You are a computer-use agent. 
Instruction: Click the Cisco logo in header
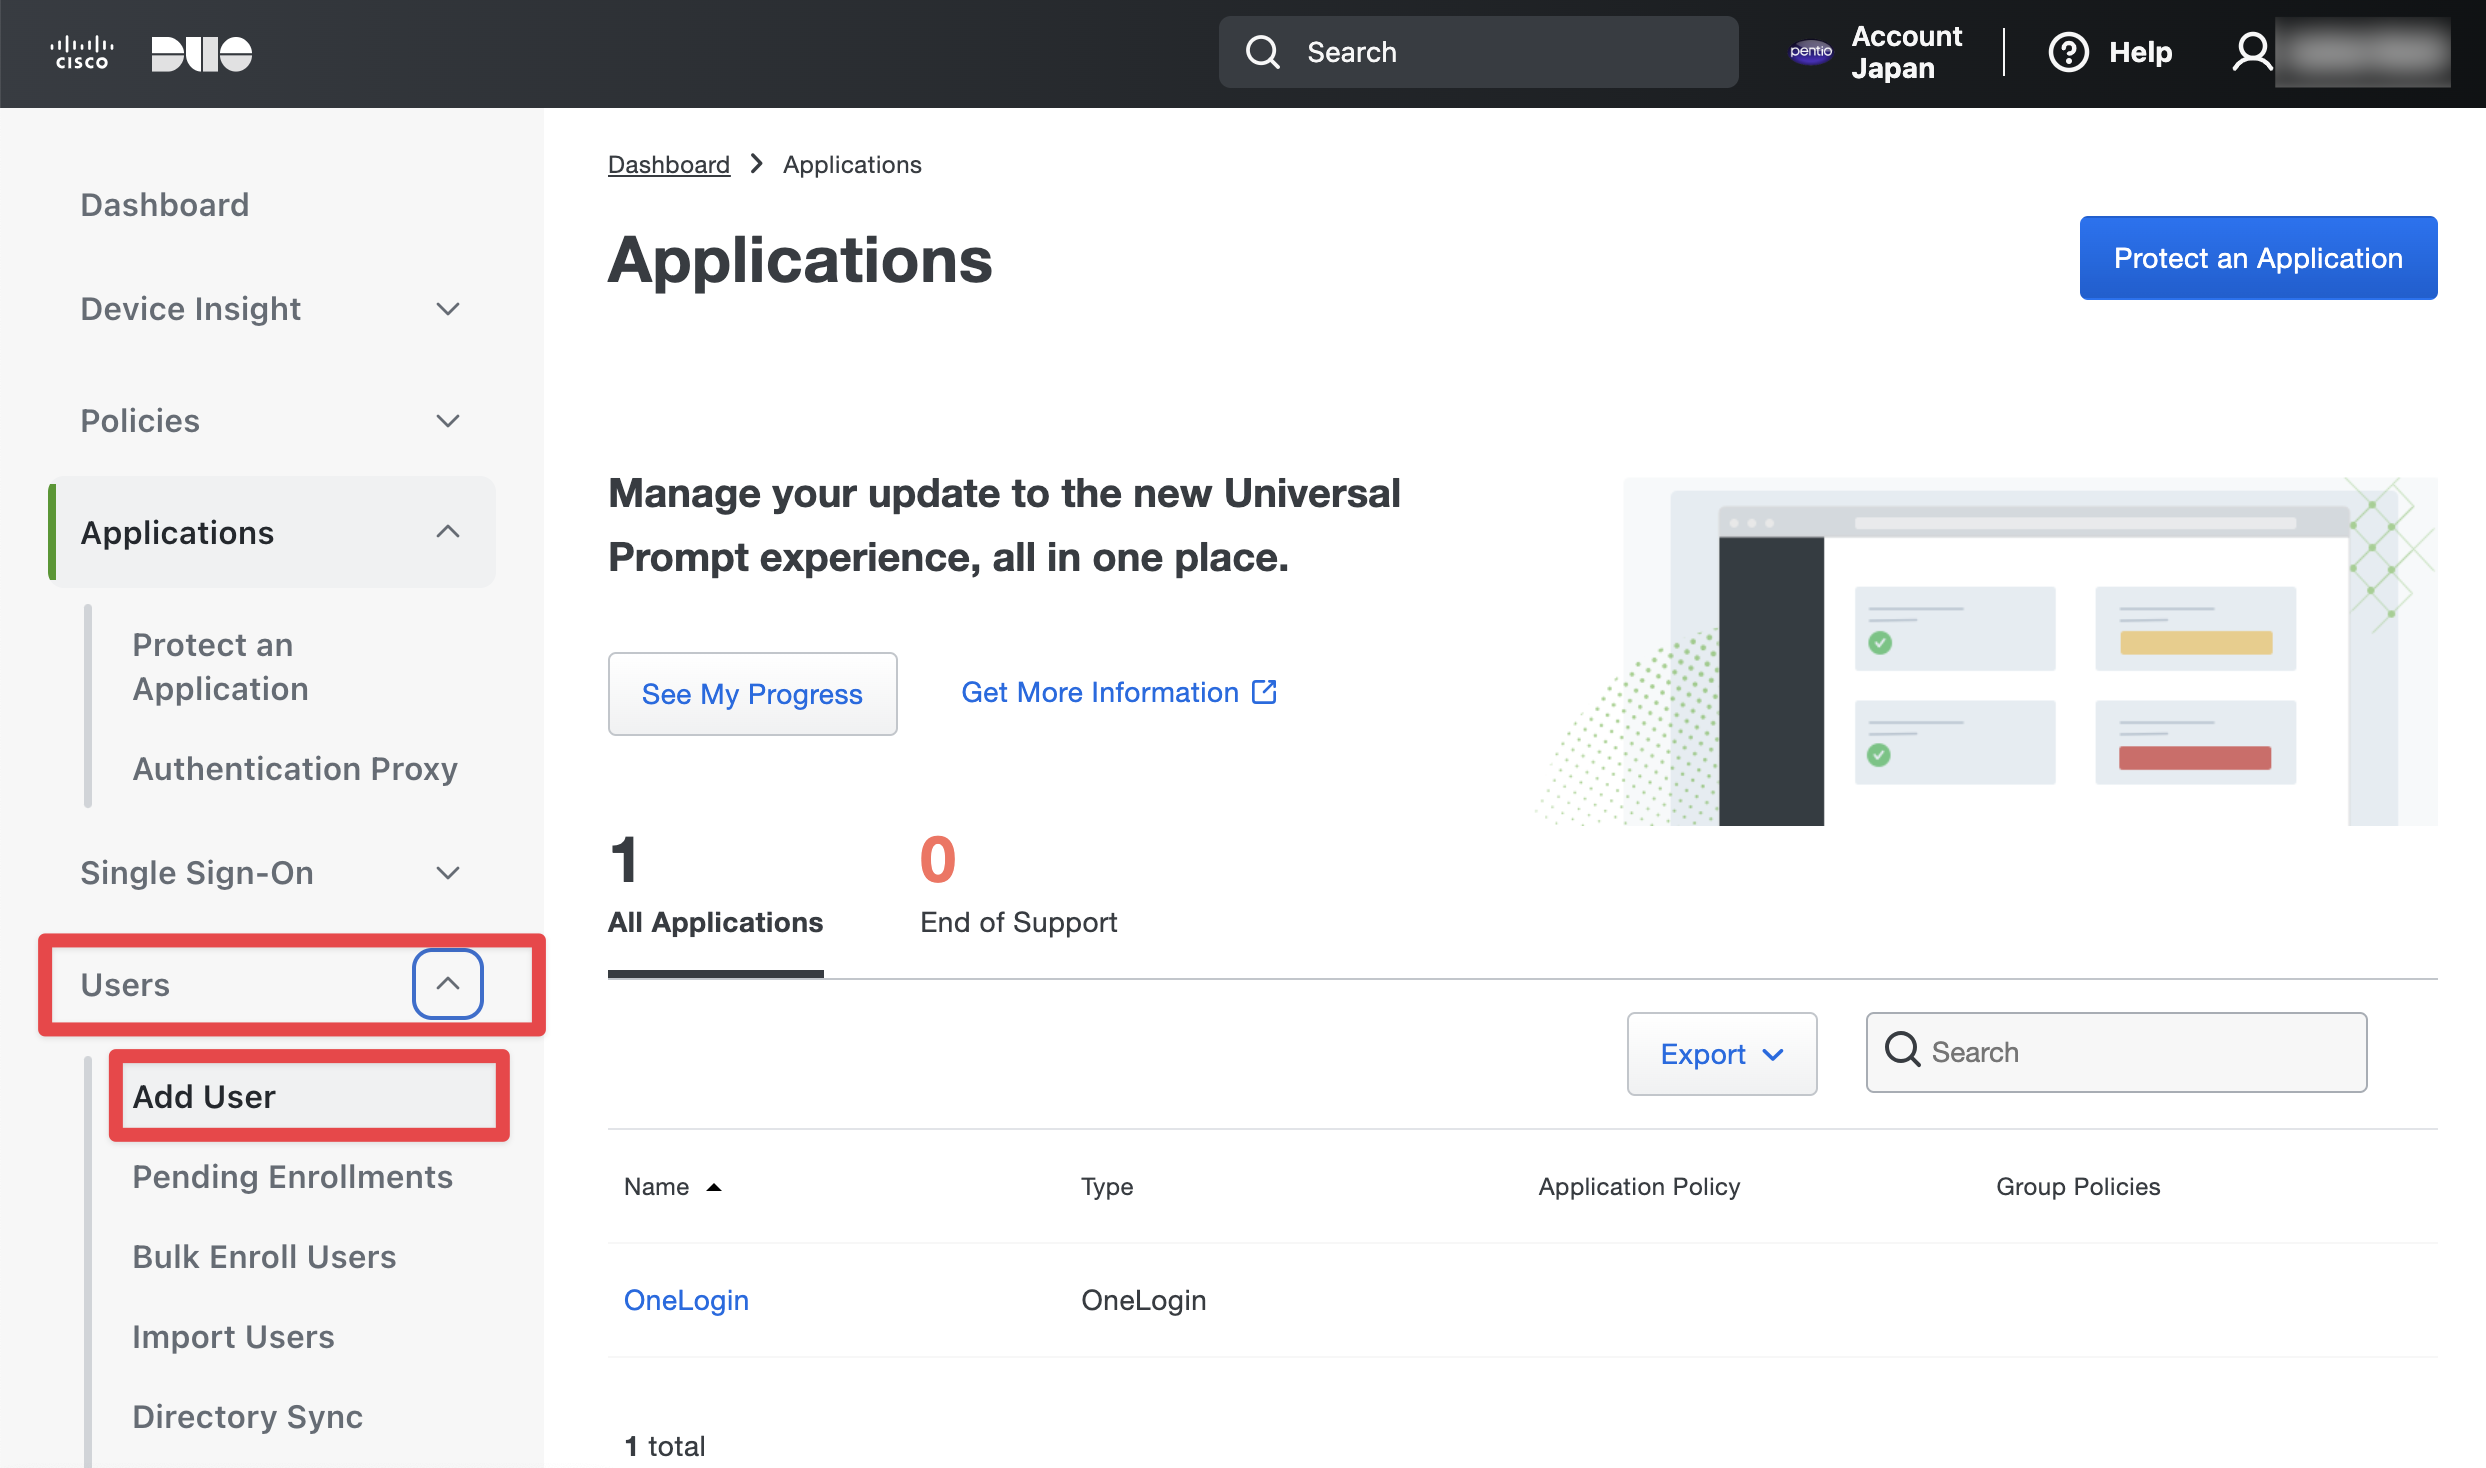tap(82, 53)
